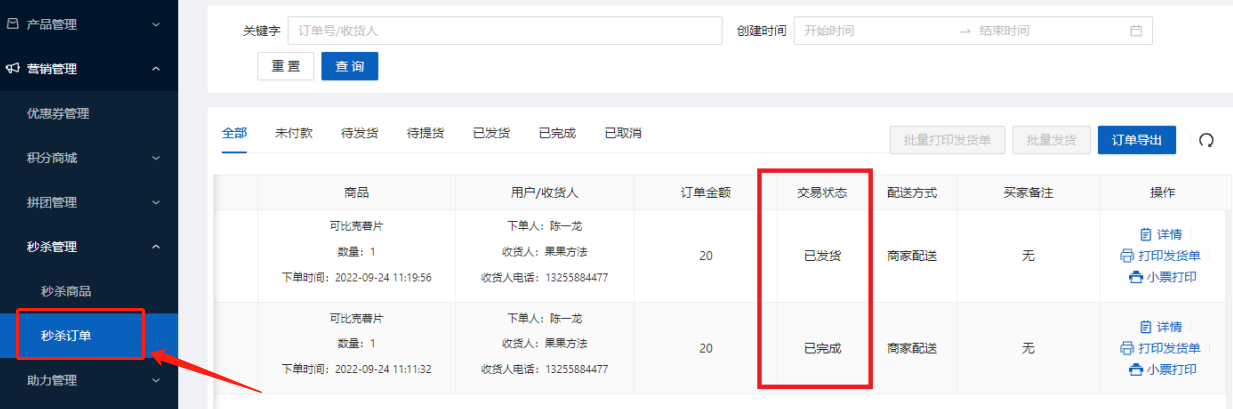1233x409 pixels.
Task: Click the calendar icon in date range field
Action: pos(1136,31)
